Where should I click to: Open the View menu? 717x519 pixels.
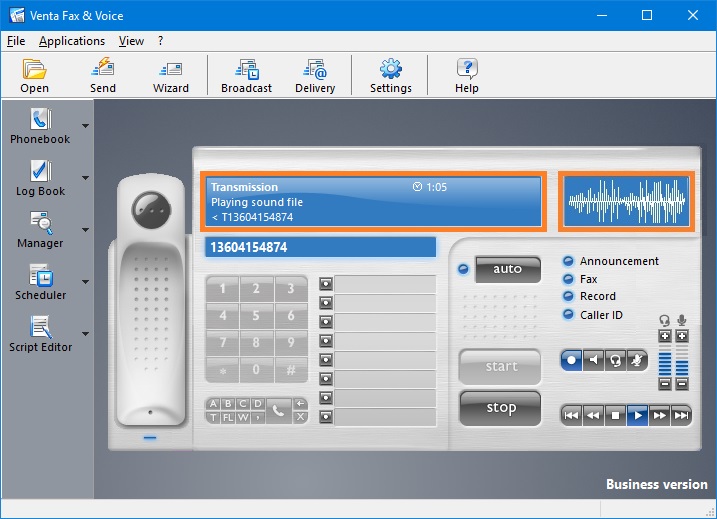click(131, 41)
